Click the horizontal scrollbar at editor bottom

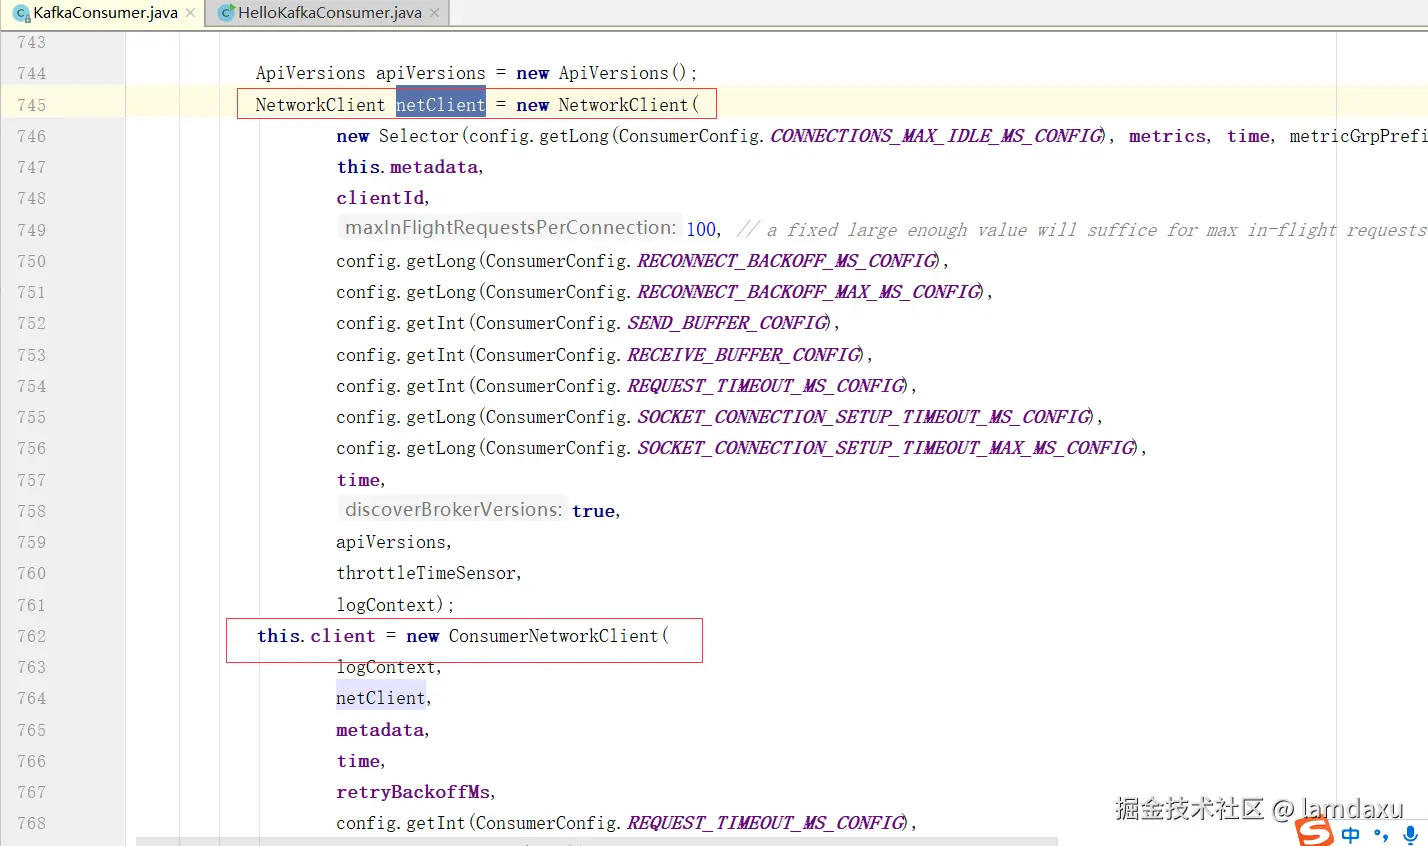coord(596,841)
